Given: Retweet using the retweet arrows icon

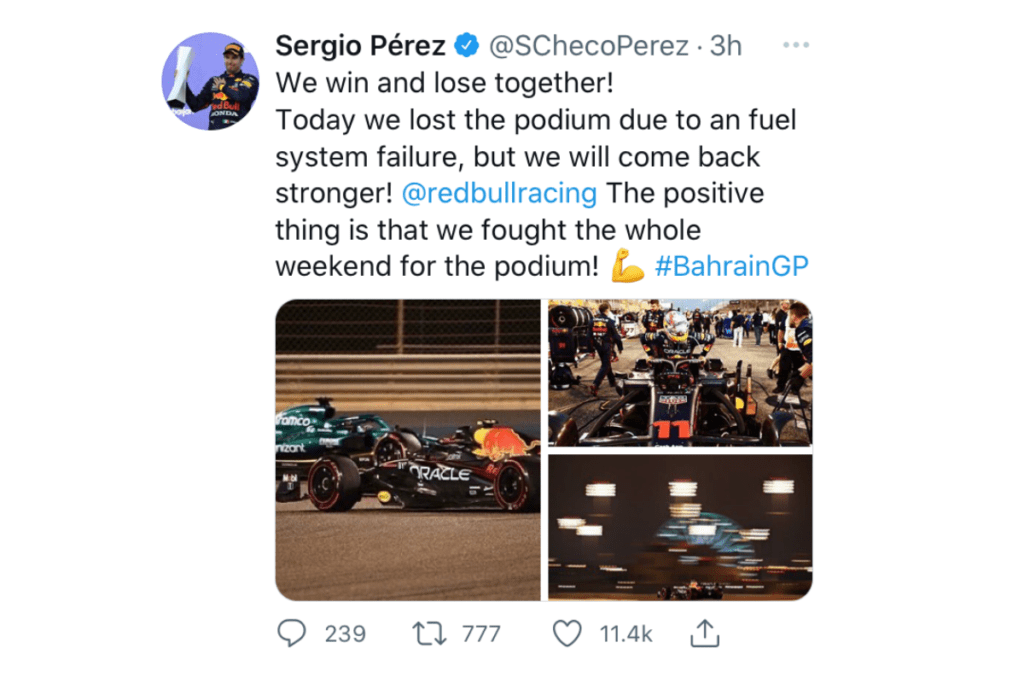Looking at the screenshot, I should tap(428, 633).
